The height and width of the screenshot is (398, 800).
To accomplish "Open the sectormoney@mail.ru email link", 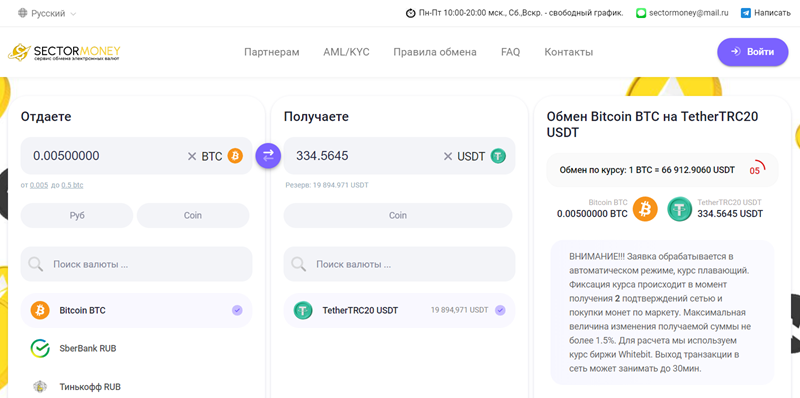I will [689, 13].
